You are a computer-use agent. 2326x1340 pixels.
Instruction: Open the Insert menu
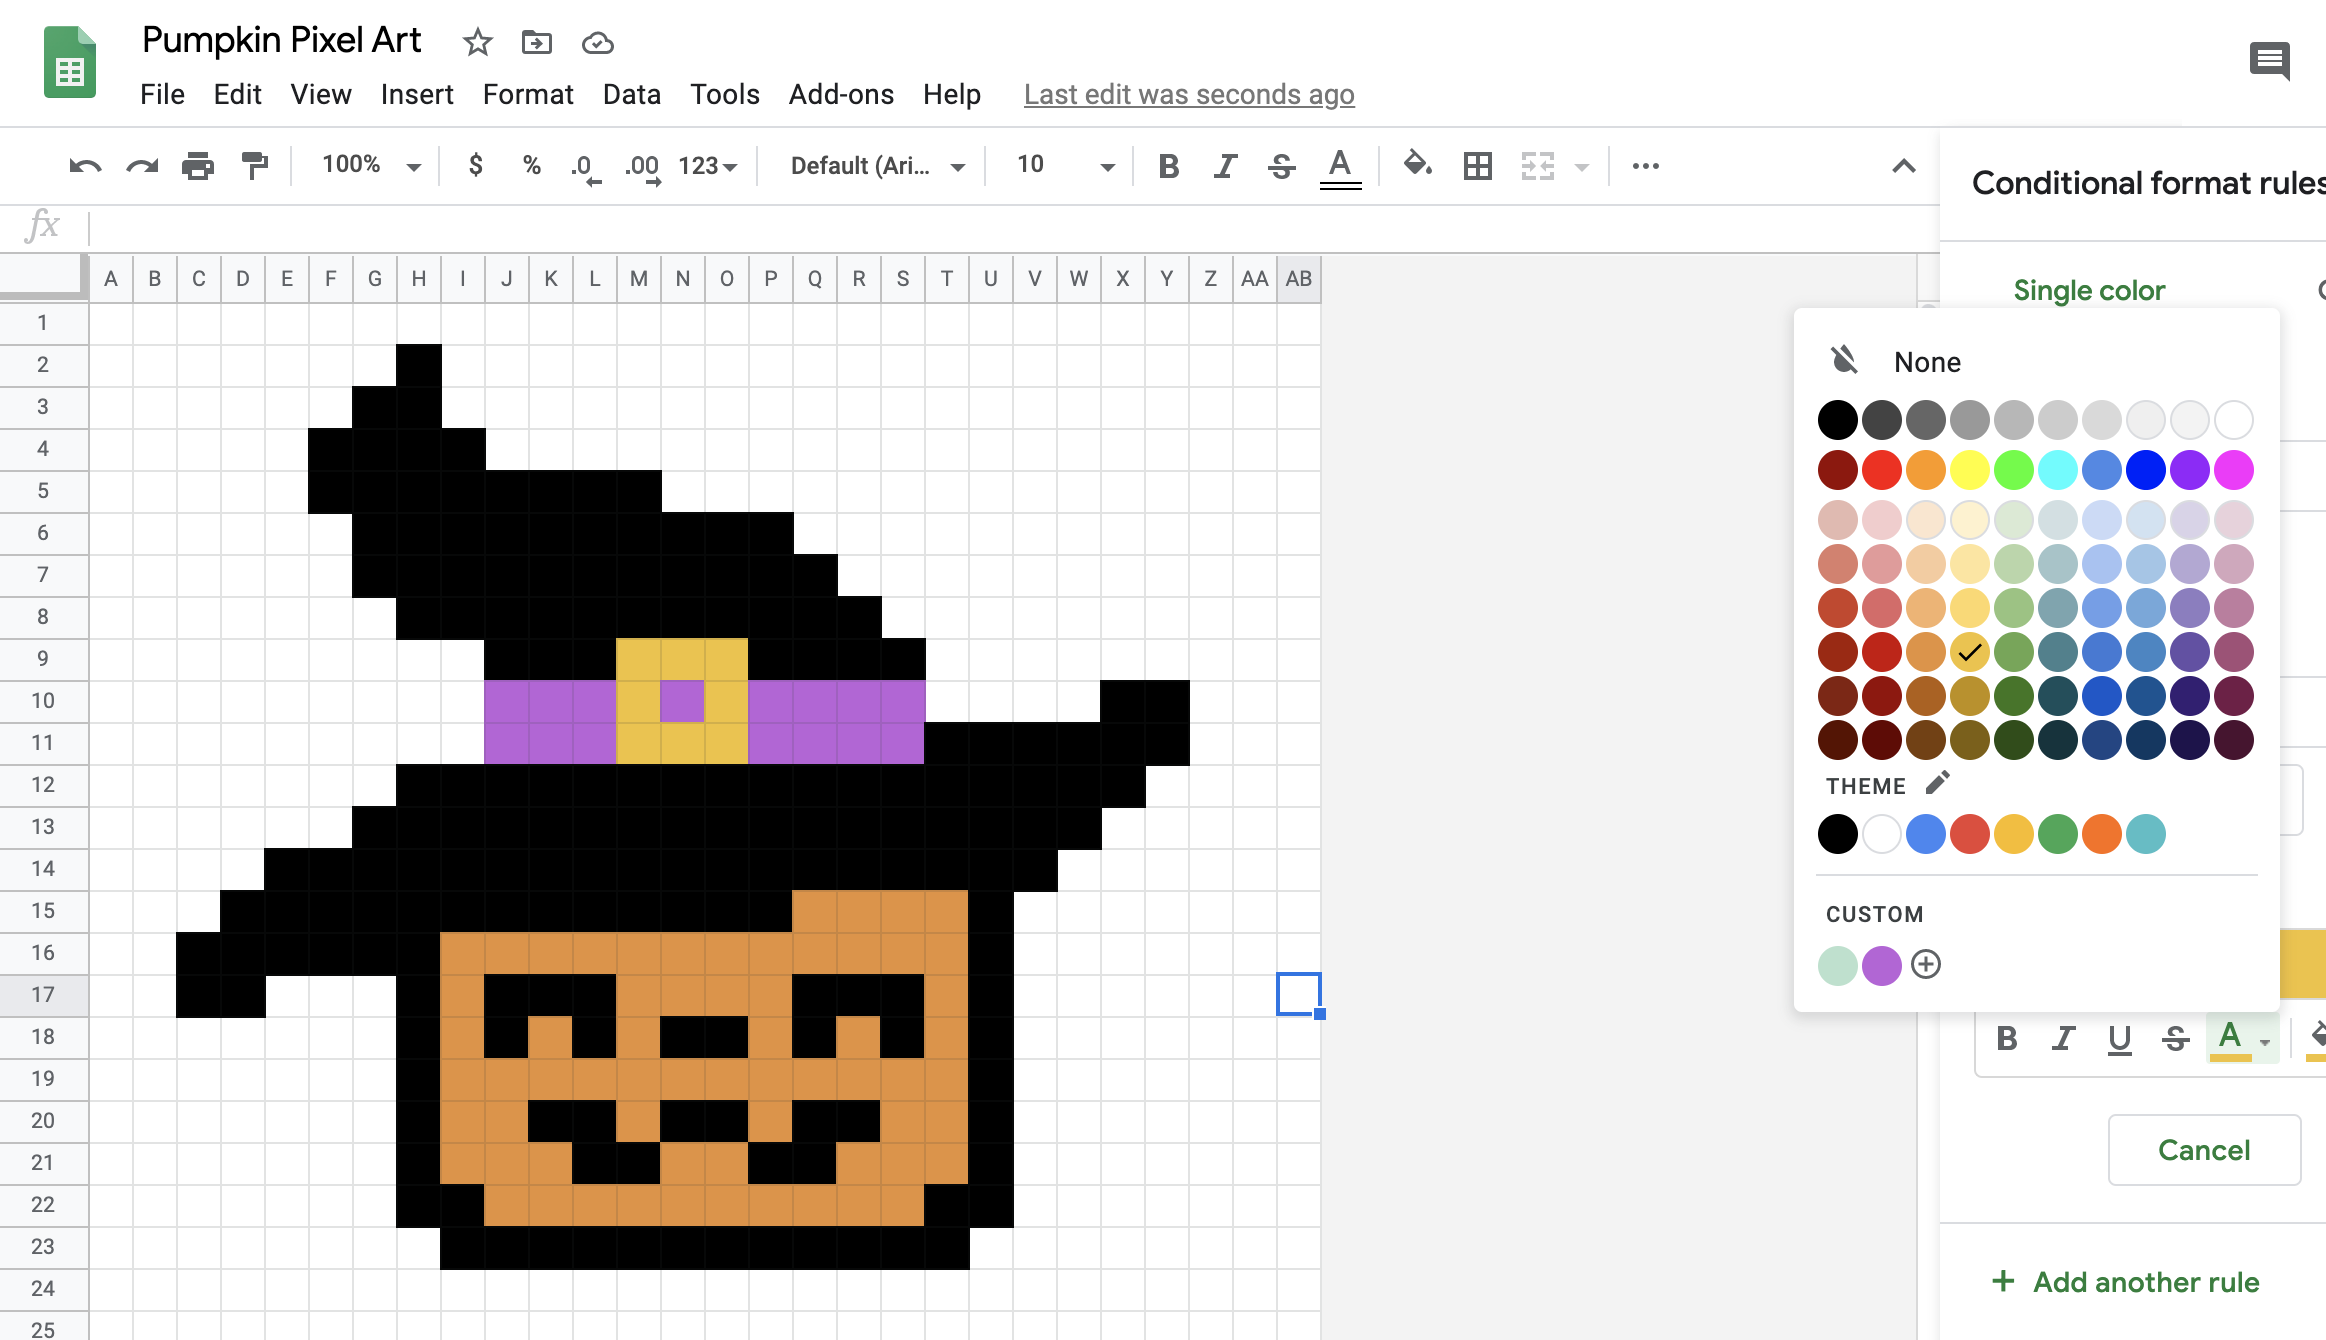click(x=417, y=94)
